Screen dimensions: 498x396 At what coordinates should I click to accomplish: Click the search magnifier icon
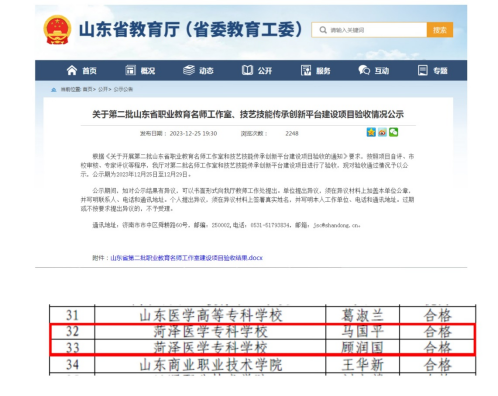tap(323, 30)
